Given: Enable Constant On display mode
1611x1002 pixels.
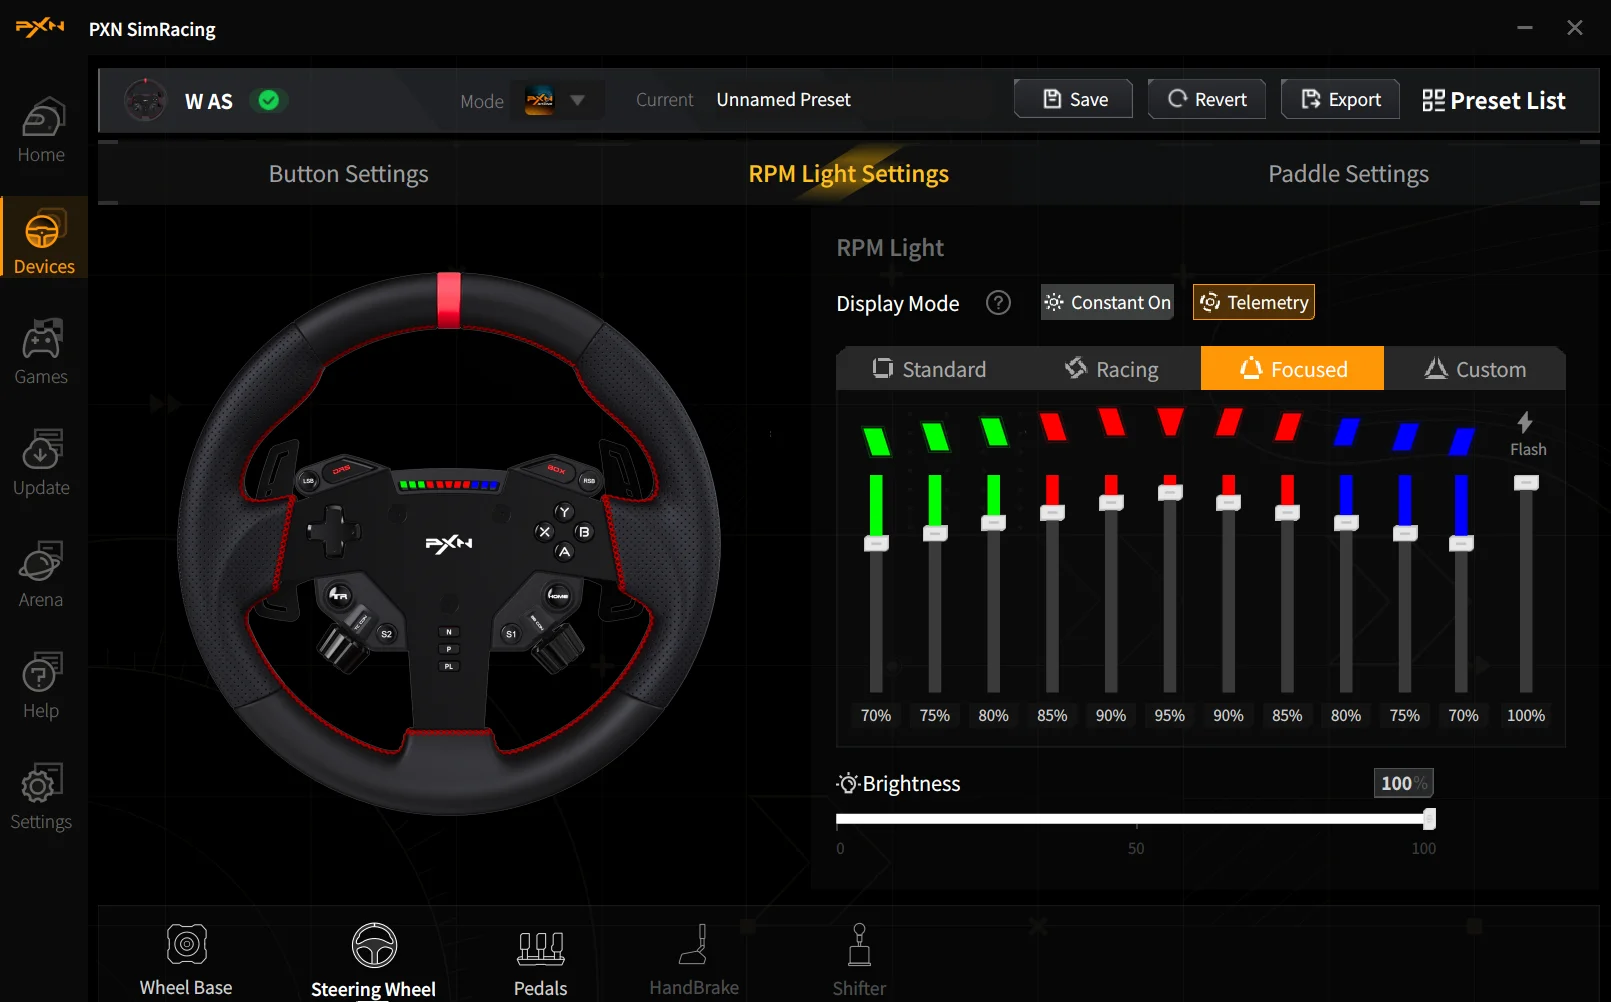Looking at the screenshot, I should click(x=1107, y=303).
